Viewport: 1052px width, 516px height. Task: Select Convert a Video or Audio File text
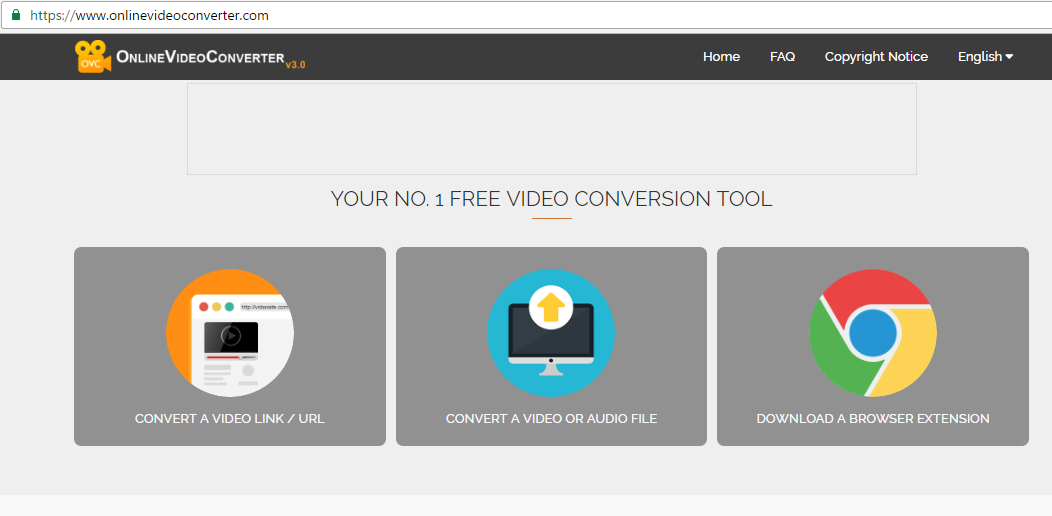click(x=551, y=419)
